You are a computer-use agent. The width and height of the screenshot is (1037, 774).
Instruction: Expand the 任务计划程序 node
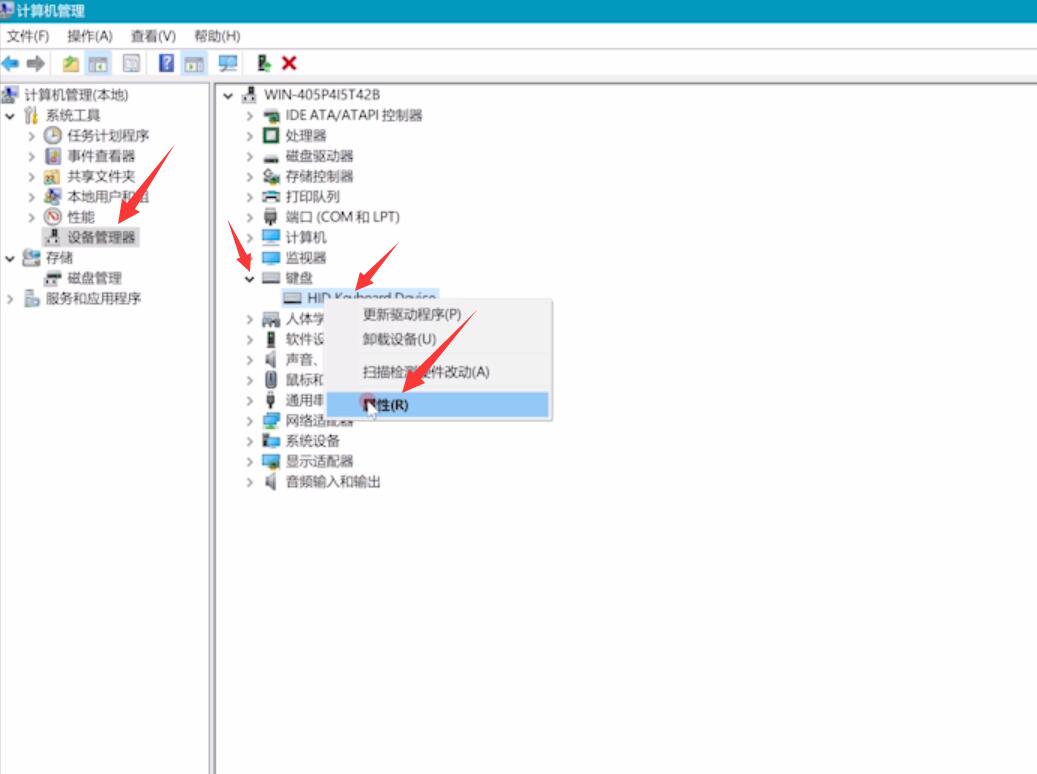(x=31, y=136)
